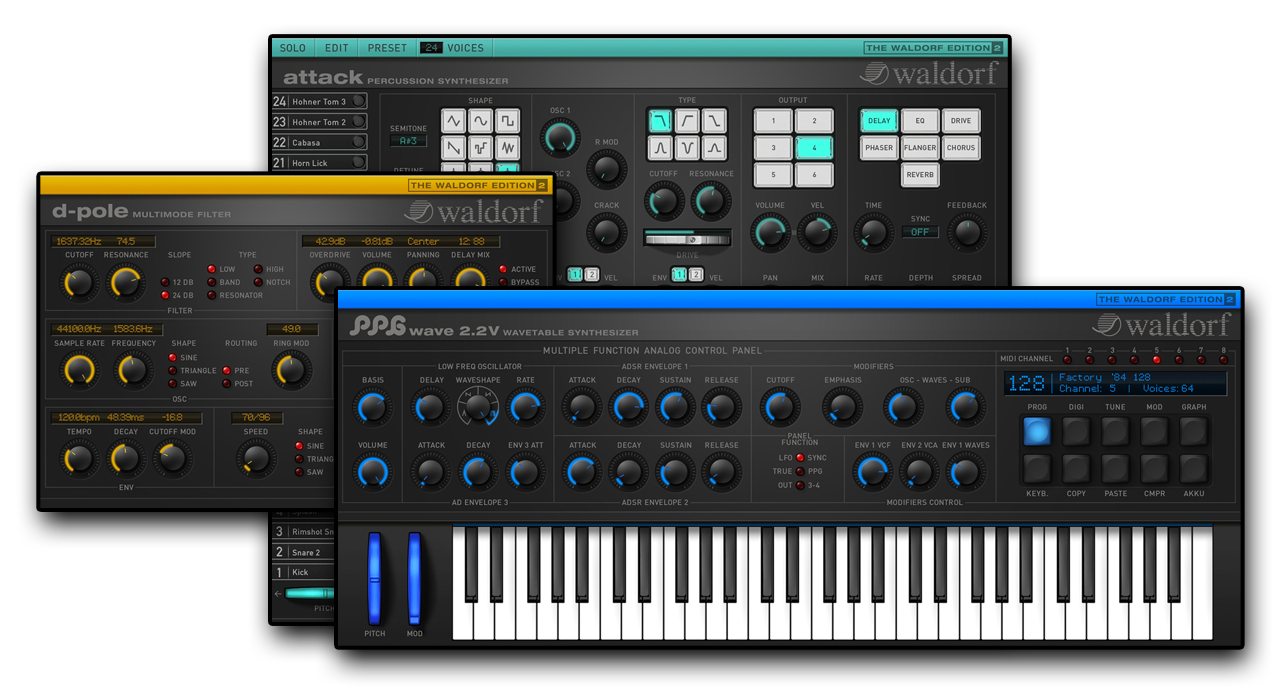Open the preset display showing Factory '84 128
Viewport: 1280px width, 689px height.
click(x=1115, y=383)
